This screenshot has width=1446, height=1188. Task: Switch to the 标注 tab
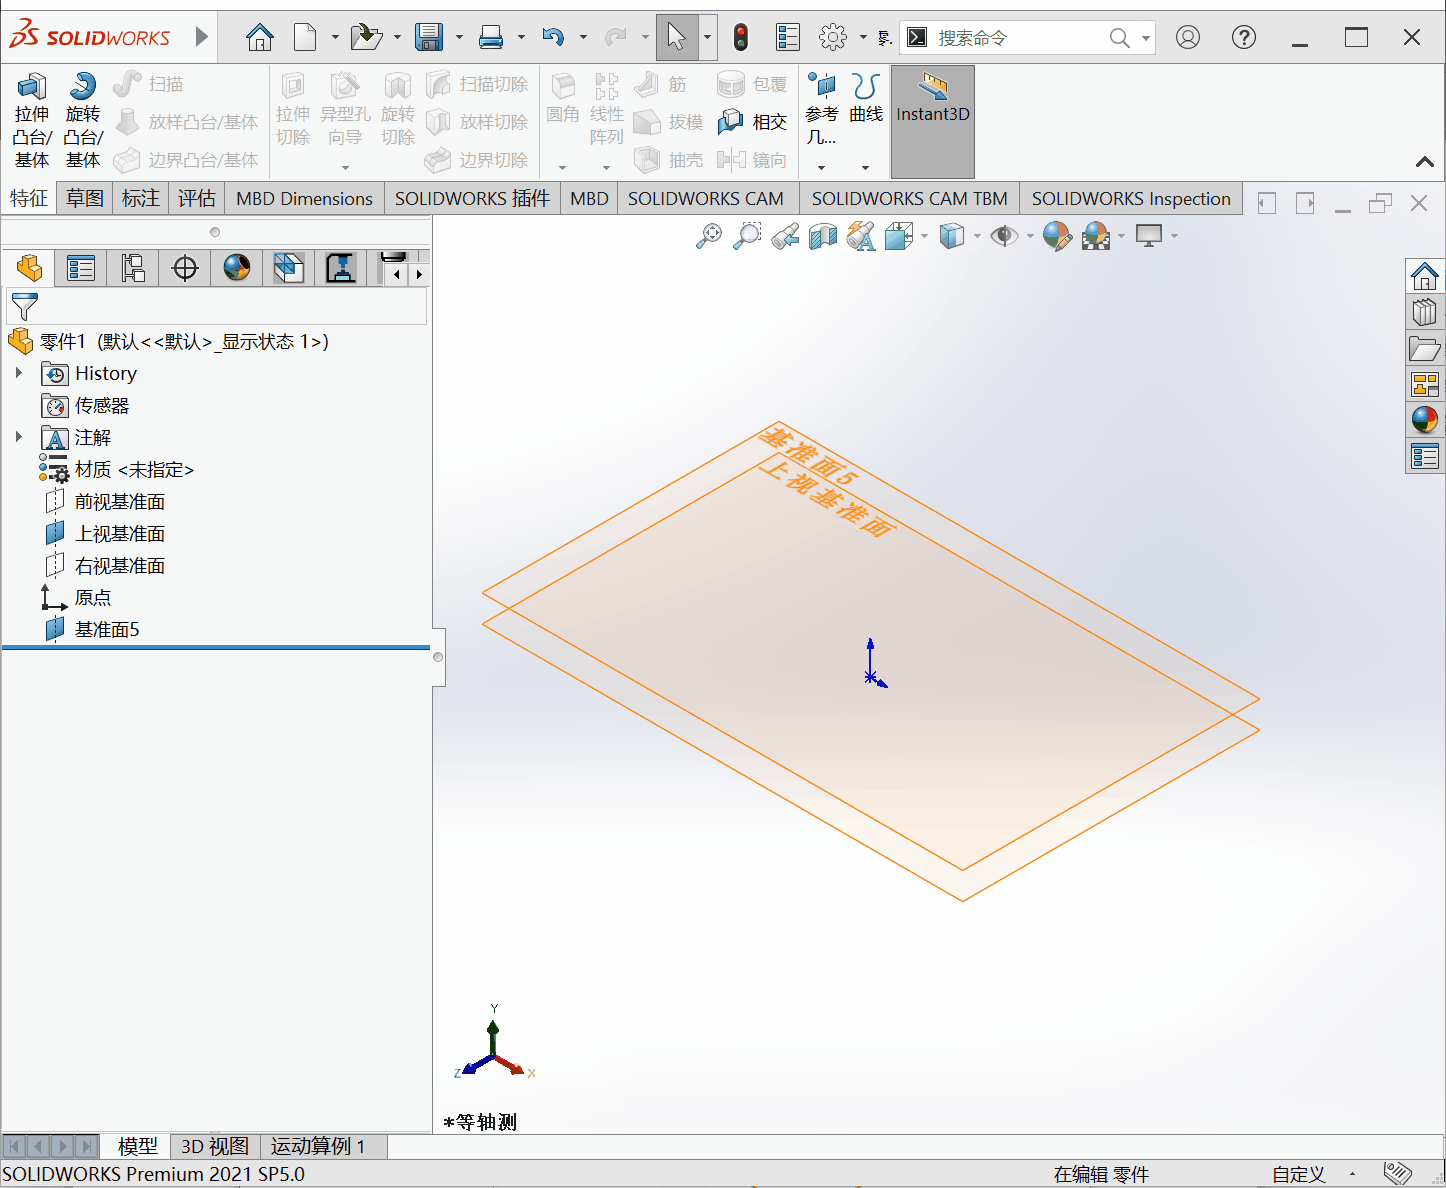click(141, 198)
